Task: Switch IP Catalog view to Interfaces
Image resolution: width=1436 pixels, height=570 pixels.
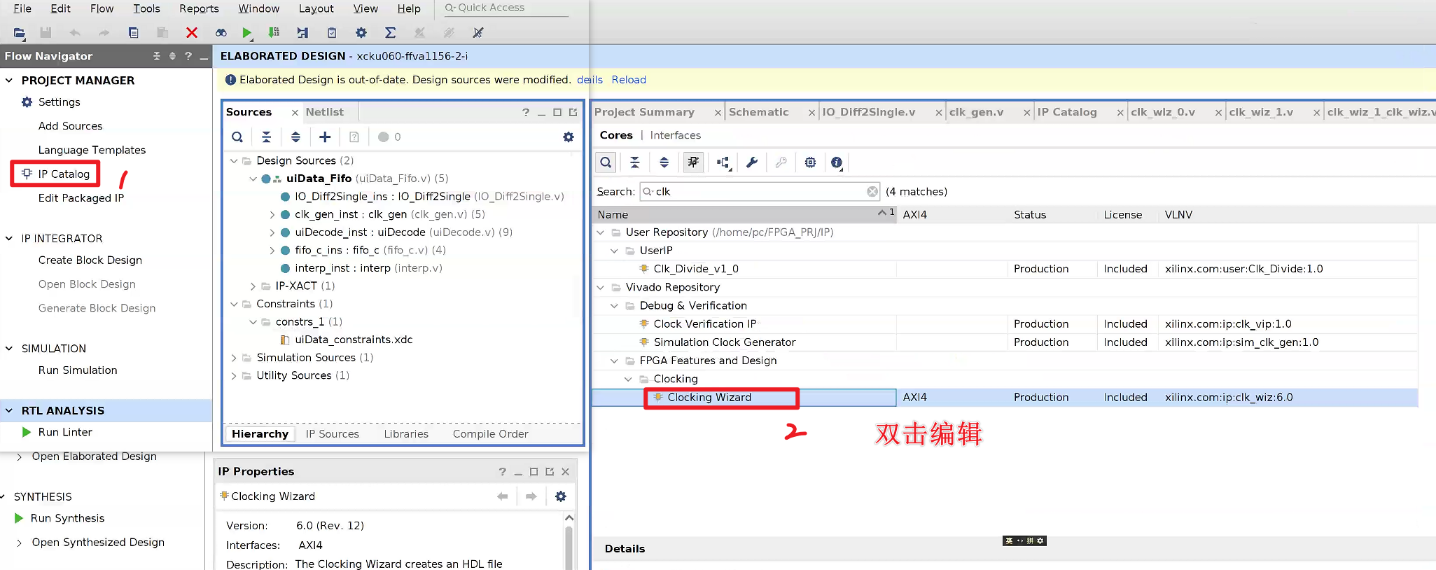Action: pyautogui.click(x=675, y=135)
